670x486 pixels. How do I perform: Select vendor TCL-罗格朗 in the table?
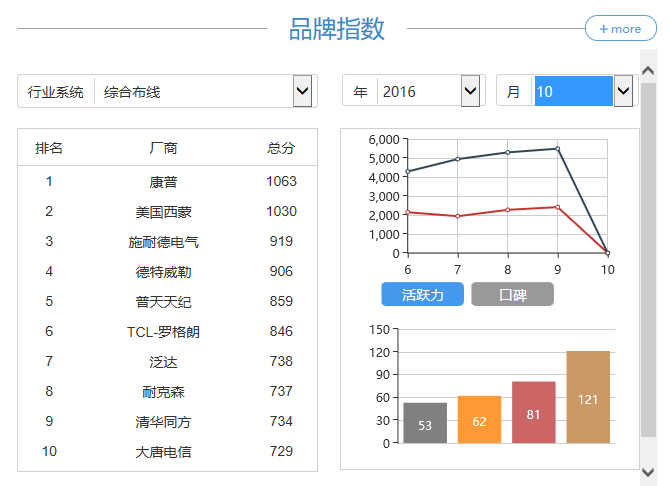pos(163,331)
